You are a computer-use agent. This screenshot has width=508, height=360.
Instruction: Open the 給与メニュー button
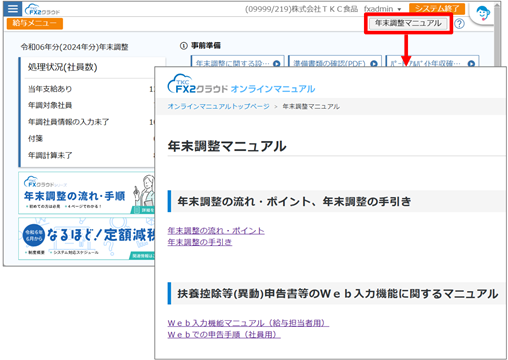pyautogui.click(x=35, y=23)
